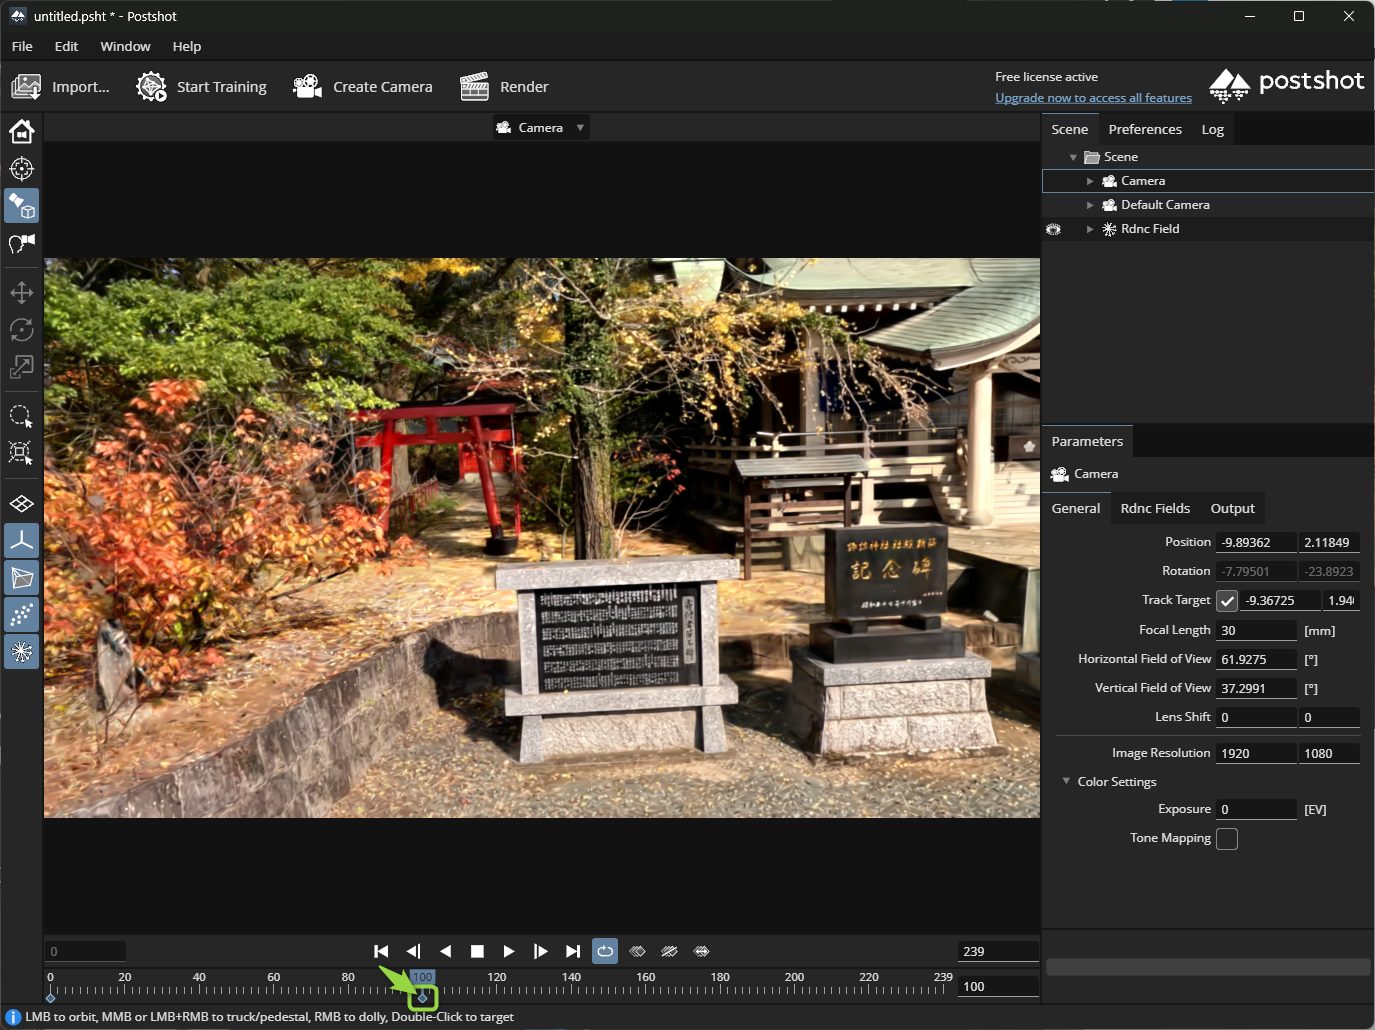Jump to the first frame
Image resolution: width=1375 pixels, height=1030 pixels.
coord(381,951)
